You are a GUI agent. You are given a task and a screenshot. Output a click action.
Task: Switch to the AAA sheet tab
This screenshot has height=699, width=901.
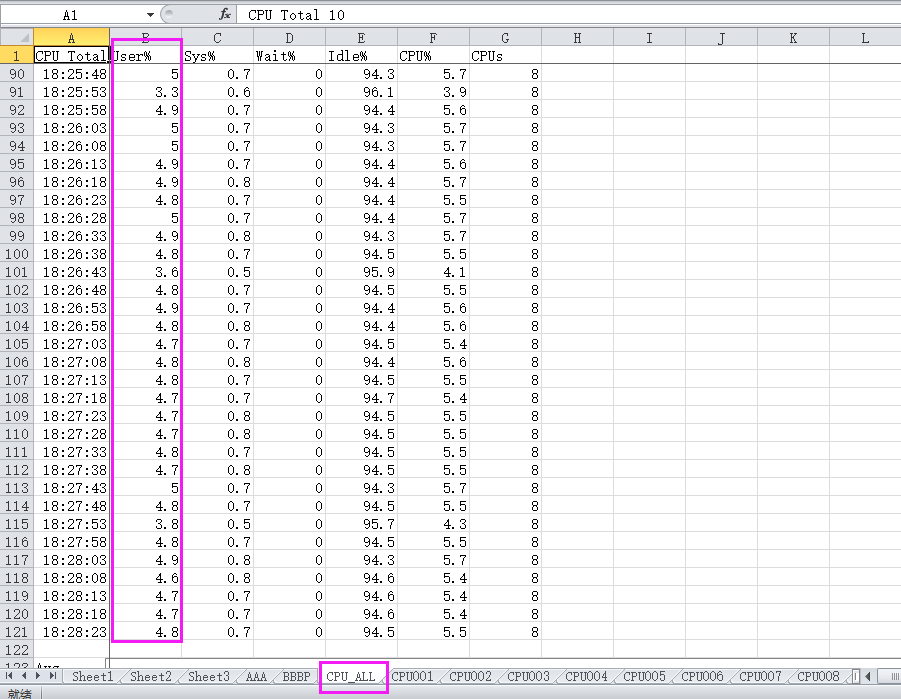256,677
